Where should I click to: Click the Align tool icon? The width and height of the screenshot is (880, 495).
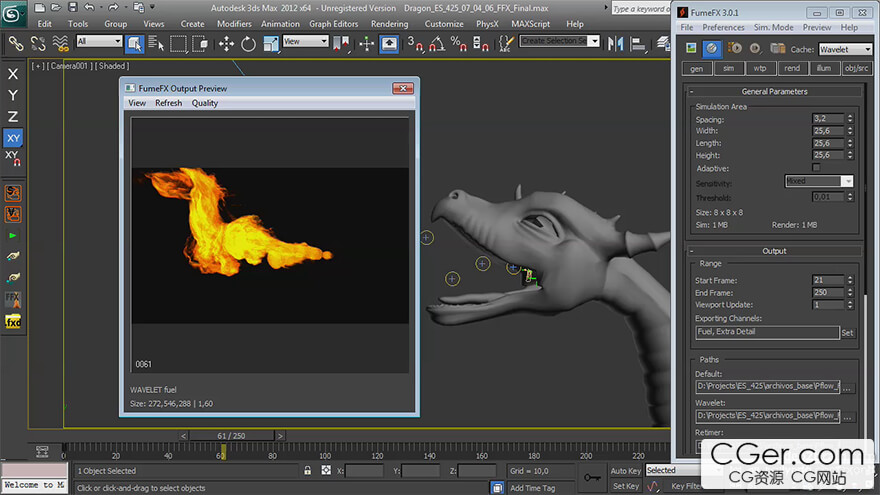(x=638, y=43)
